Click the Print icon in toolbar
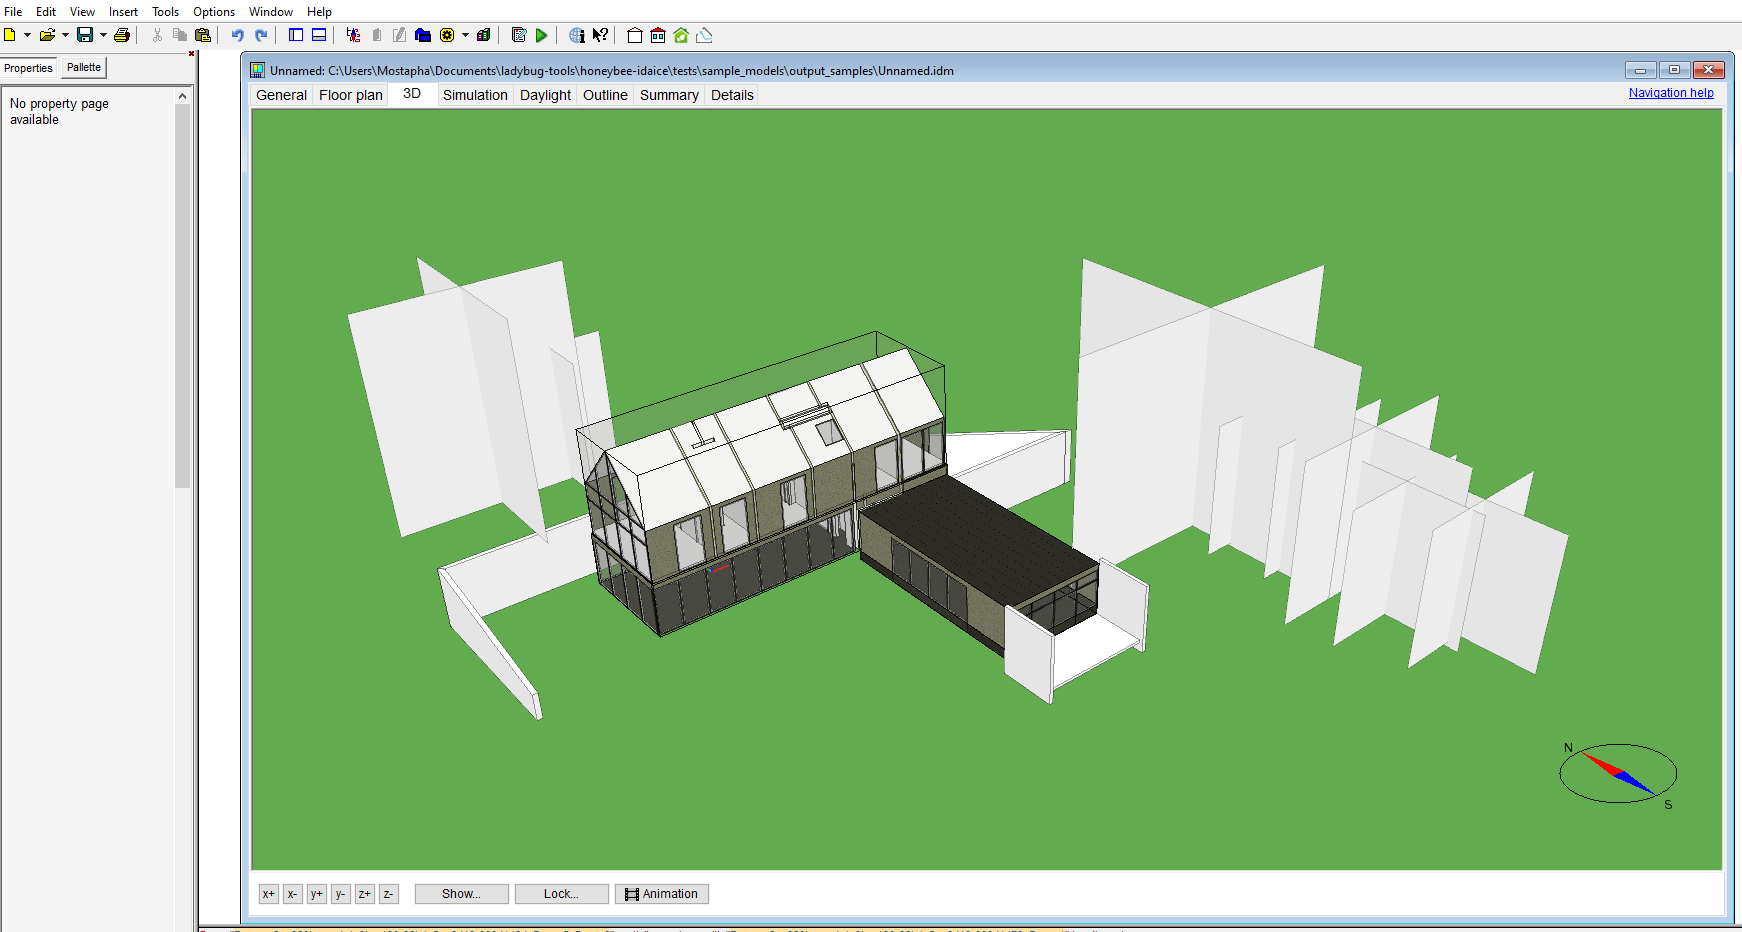Screen dimensions: 1742x932 pyautogui.click(x=122, y=35)
